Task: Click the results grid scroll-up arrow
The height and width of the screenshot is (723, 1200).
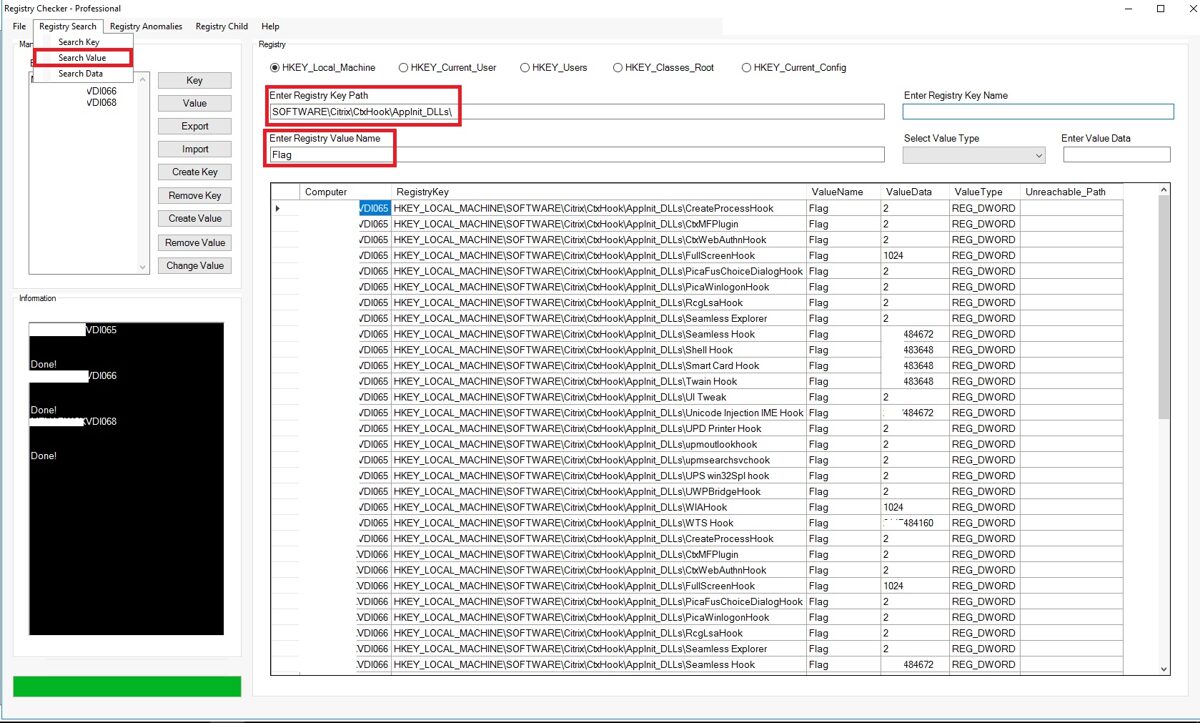Action: pos(1163,190)
